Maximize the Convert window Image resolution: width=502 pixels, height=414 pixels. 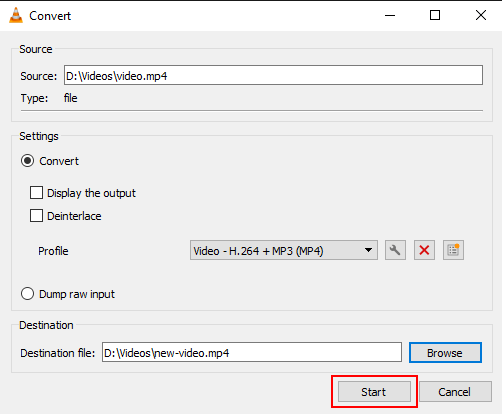coord(435,15)
